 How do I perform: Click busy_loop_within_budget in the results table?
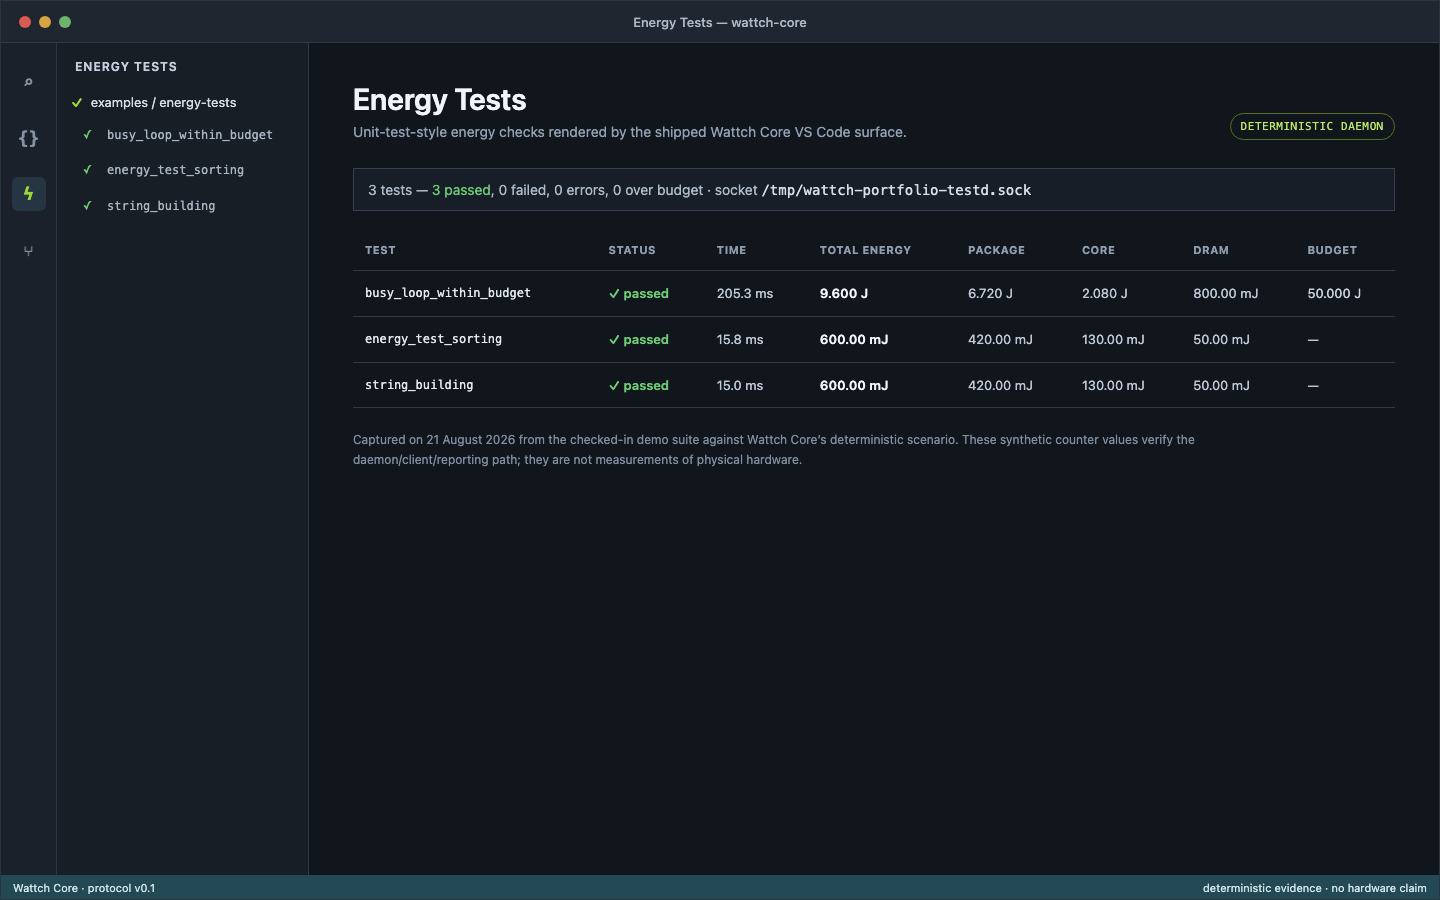(x=448, y=293)
